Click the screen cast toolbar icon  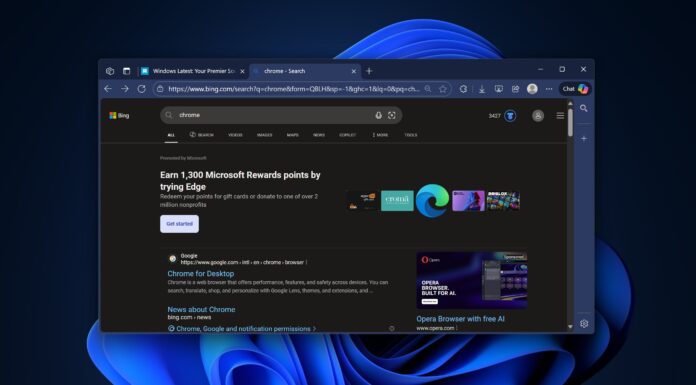click(498, 89)
